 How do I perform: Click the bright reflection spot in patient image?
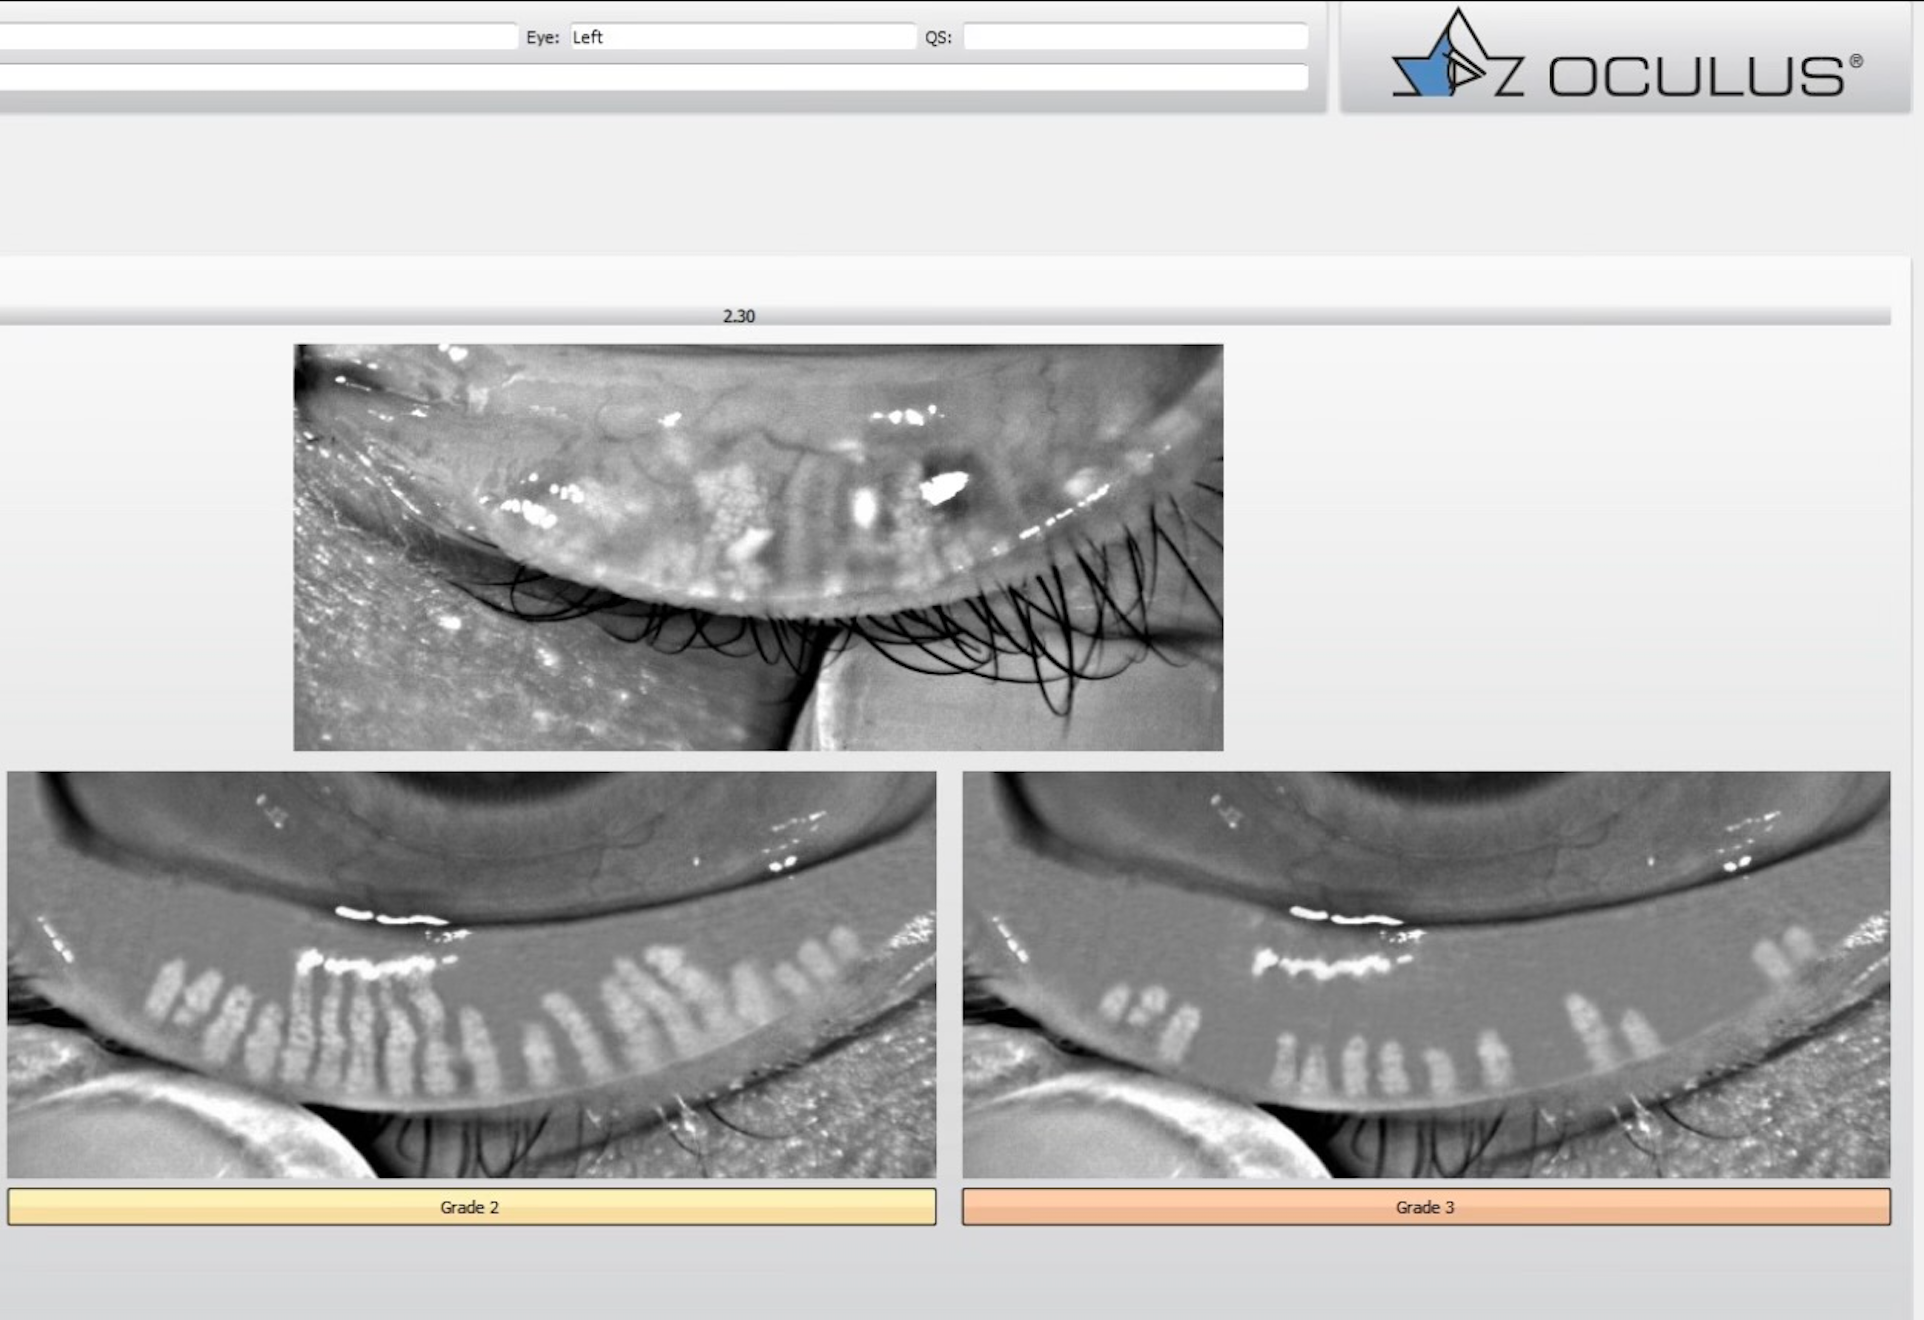943,487
